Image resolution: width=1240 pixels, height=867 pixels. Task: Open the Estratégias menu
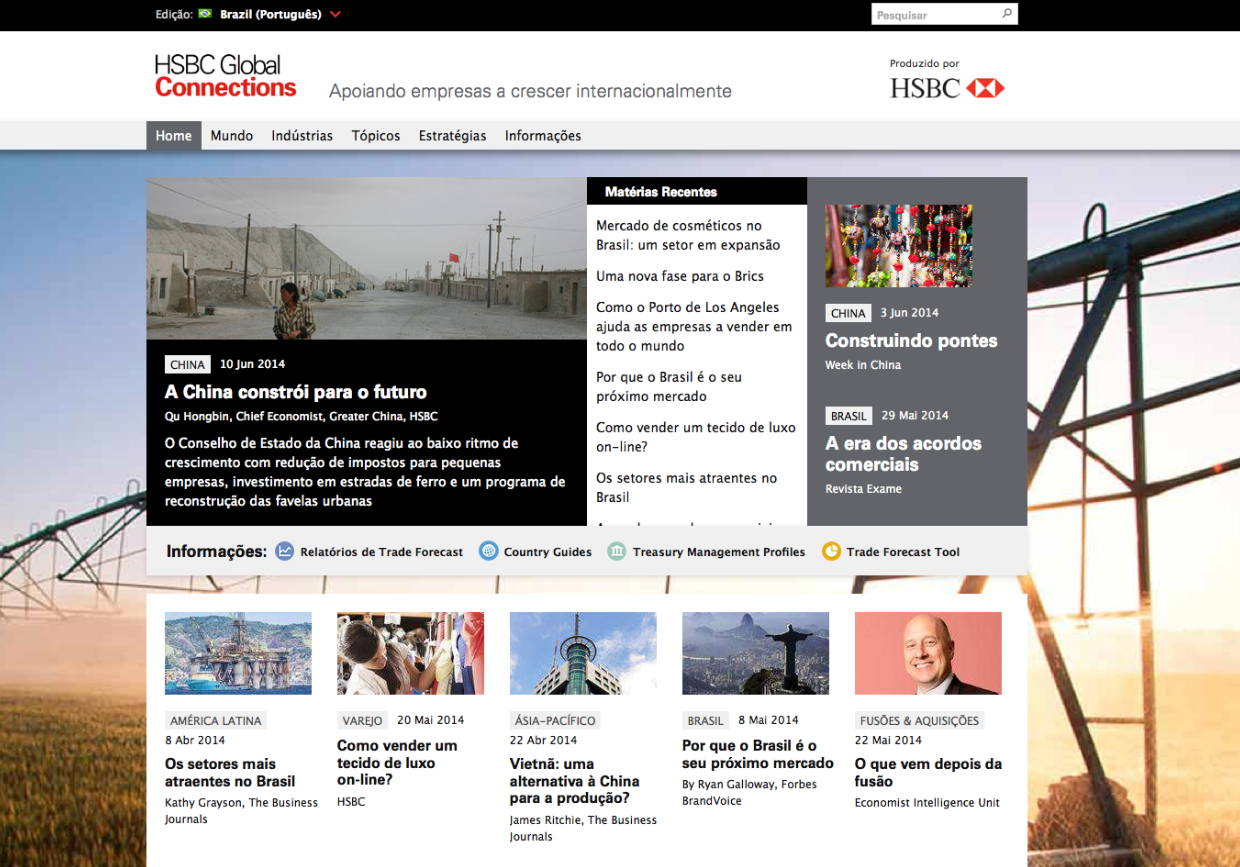point(453,136)
